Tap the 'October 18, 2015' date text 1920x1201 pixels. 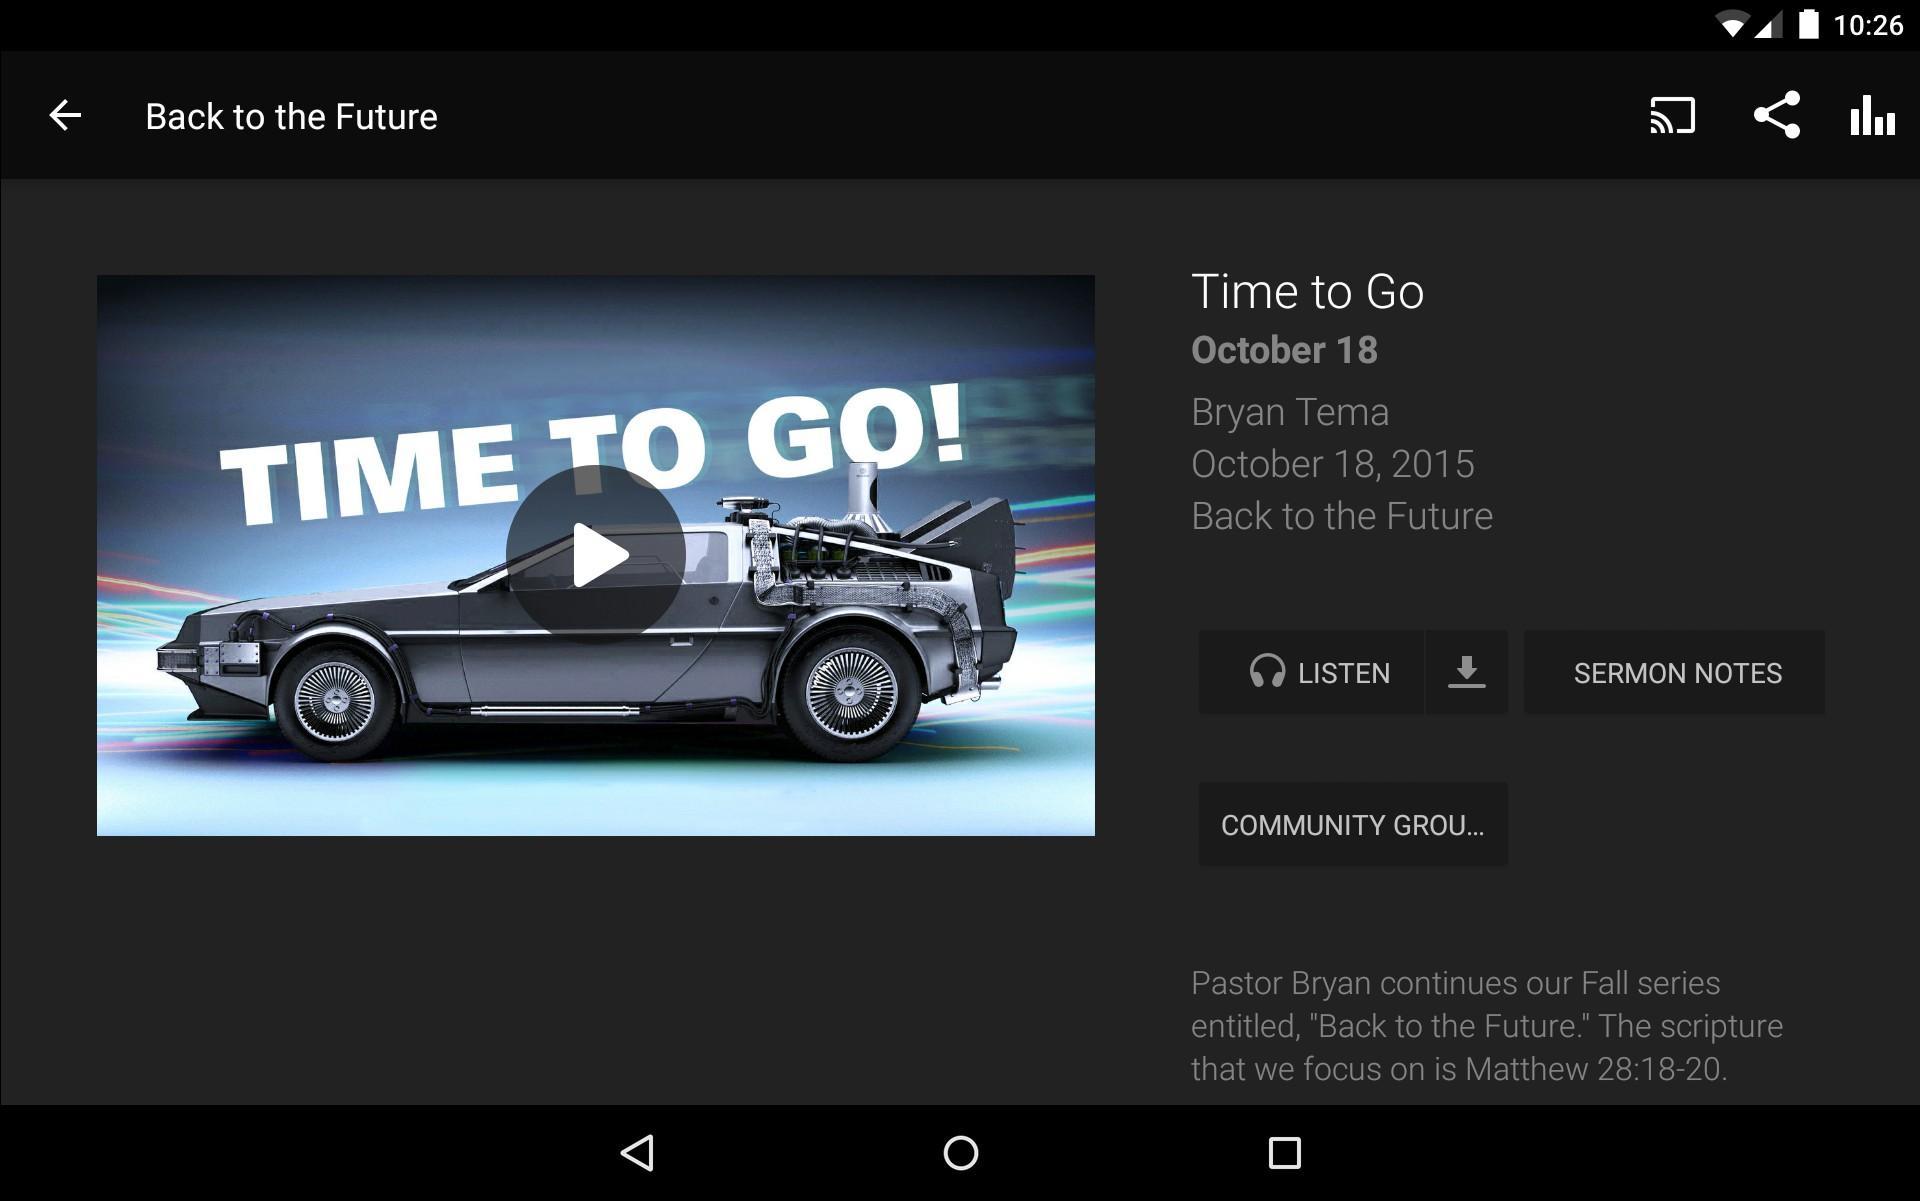pos(1333,464)
